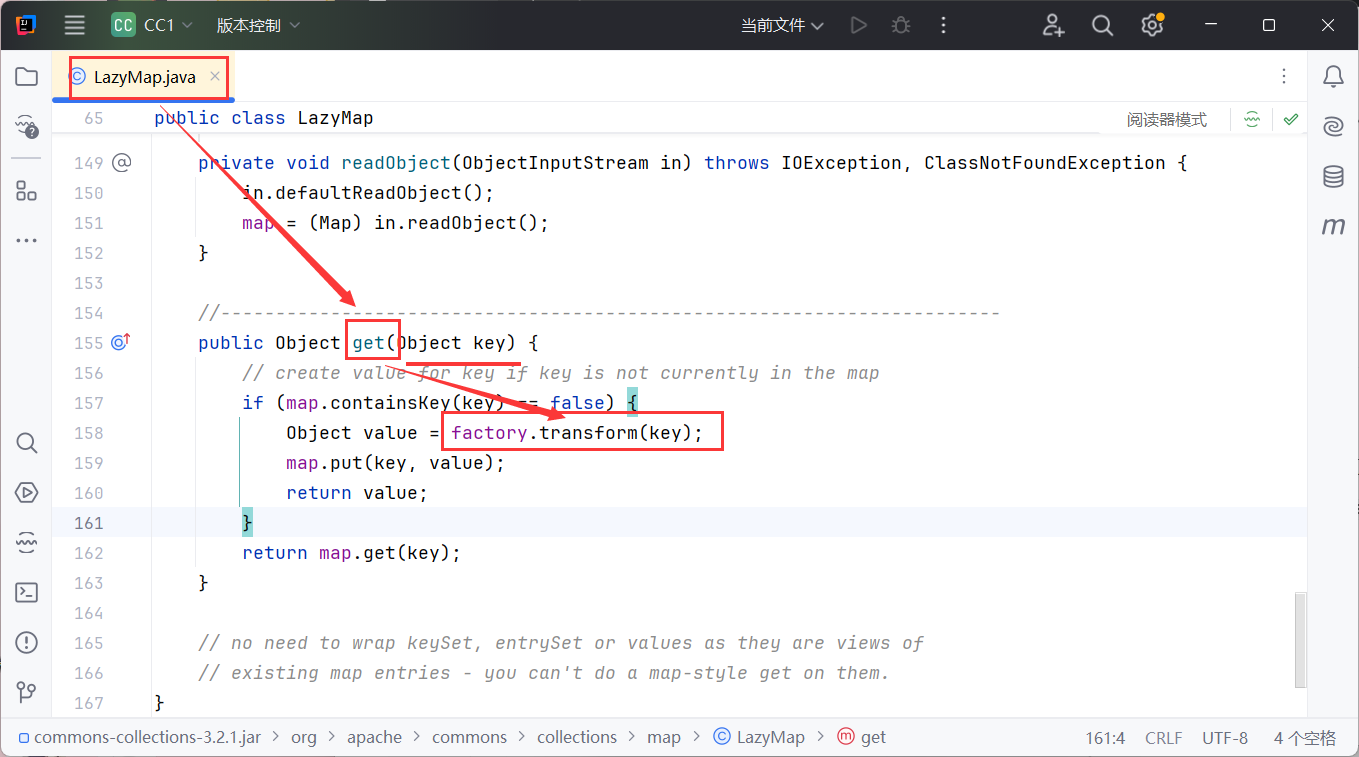Image resolution: width=1359 pixels, height=757 pixels.
Task: Open the Git version control tool window
Action: click(27, 692)
